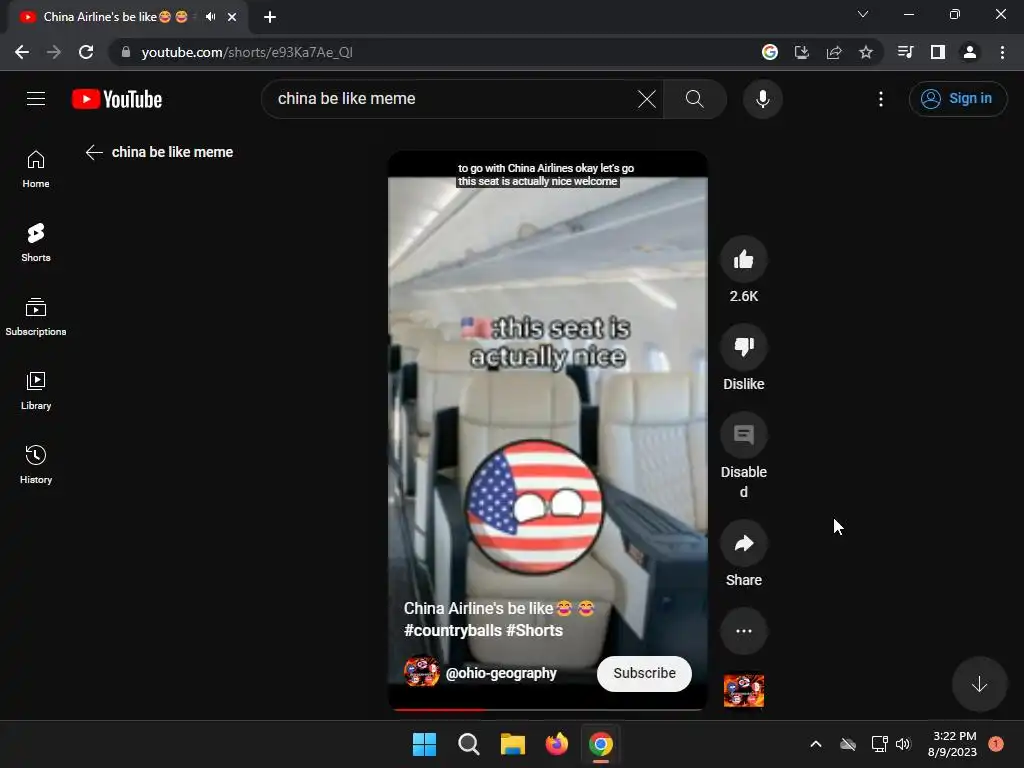Go to YouTube home via logo

point(117,99)
